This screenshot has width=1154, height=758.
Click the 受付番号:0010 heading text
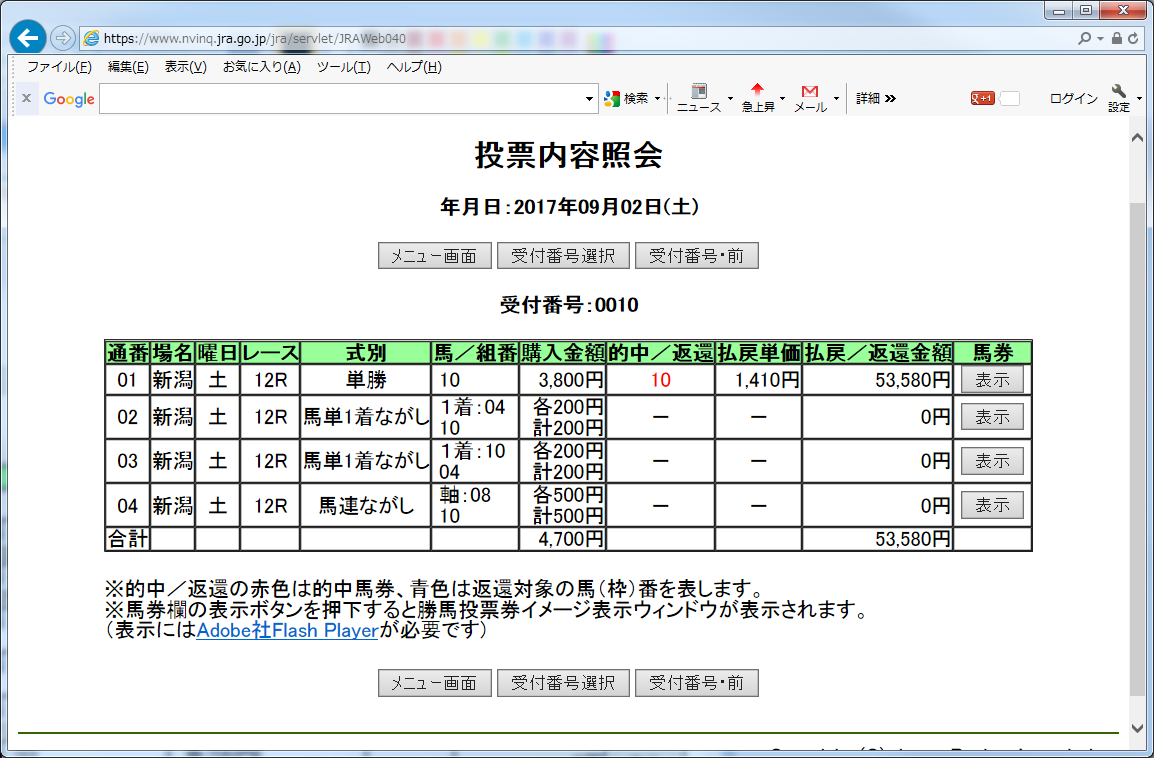tap(569, 305)
